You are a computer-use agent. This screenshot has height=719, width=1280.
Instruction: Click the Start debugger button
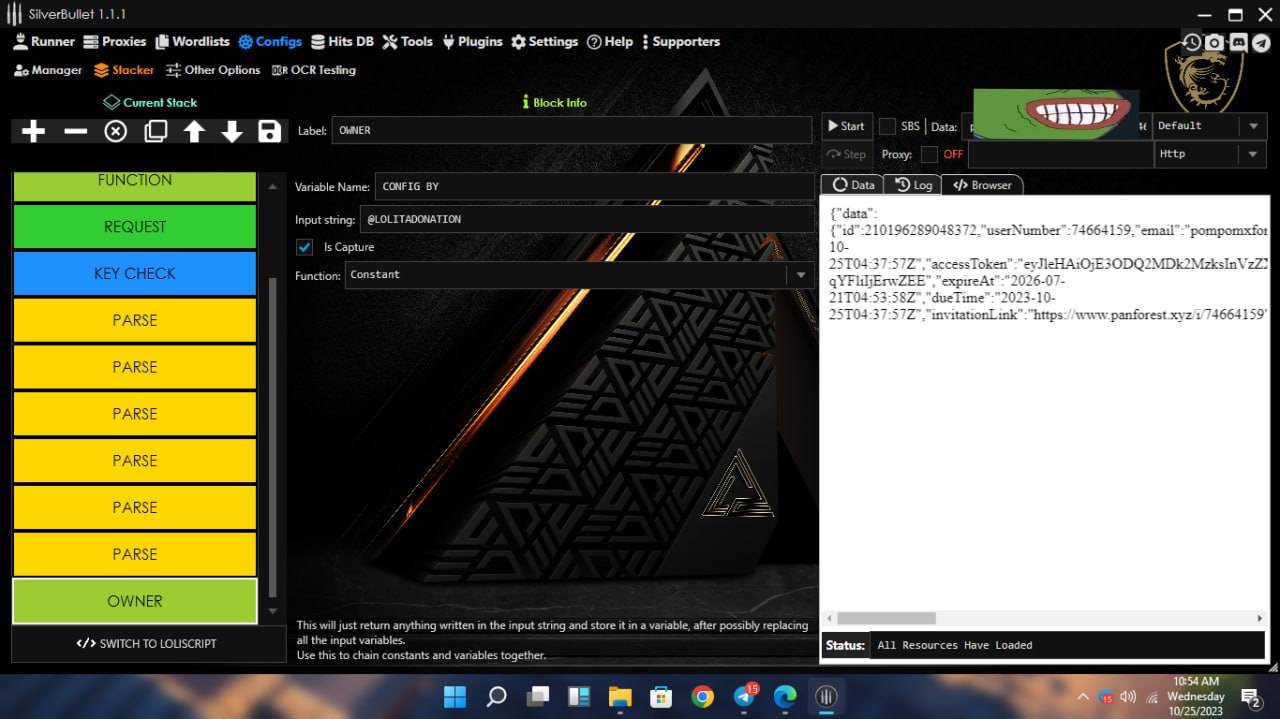tap(846, 126)
